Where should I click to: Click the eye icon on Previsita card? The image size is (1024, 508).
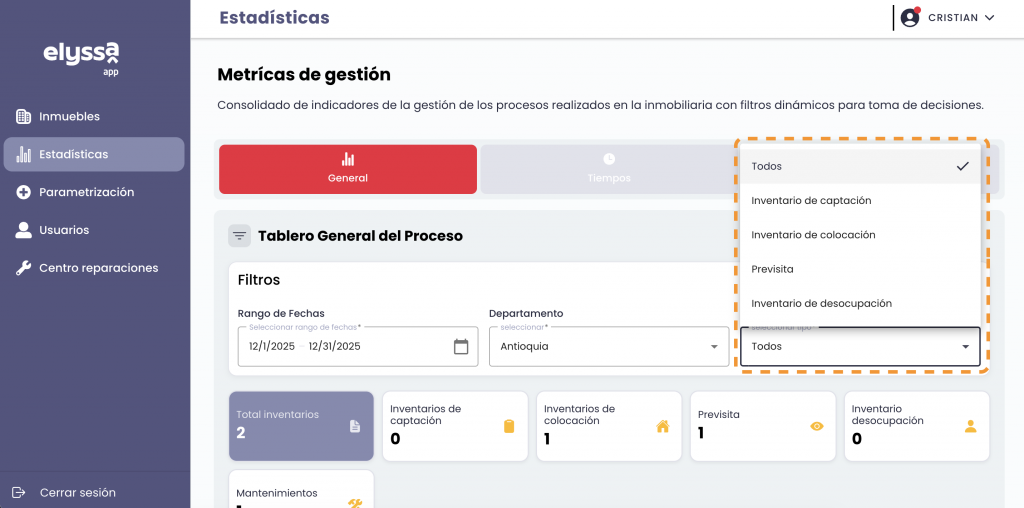click(817, 426)
